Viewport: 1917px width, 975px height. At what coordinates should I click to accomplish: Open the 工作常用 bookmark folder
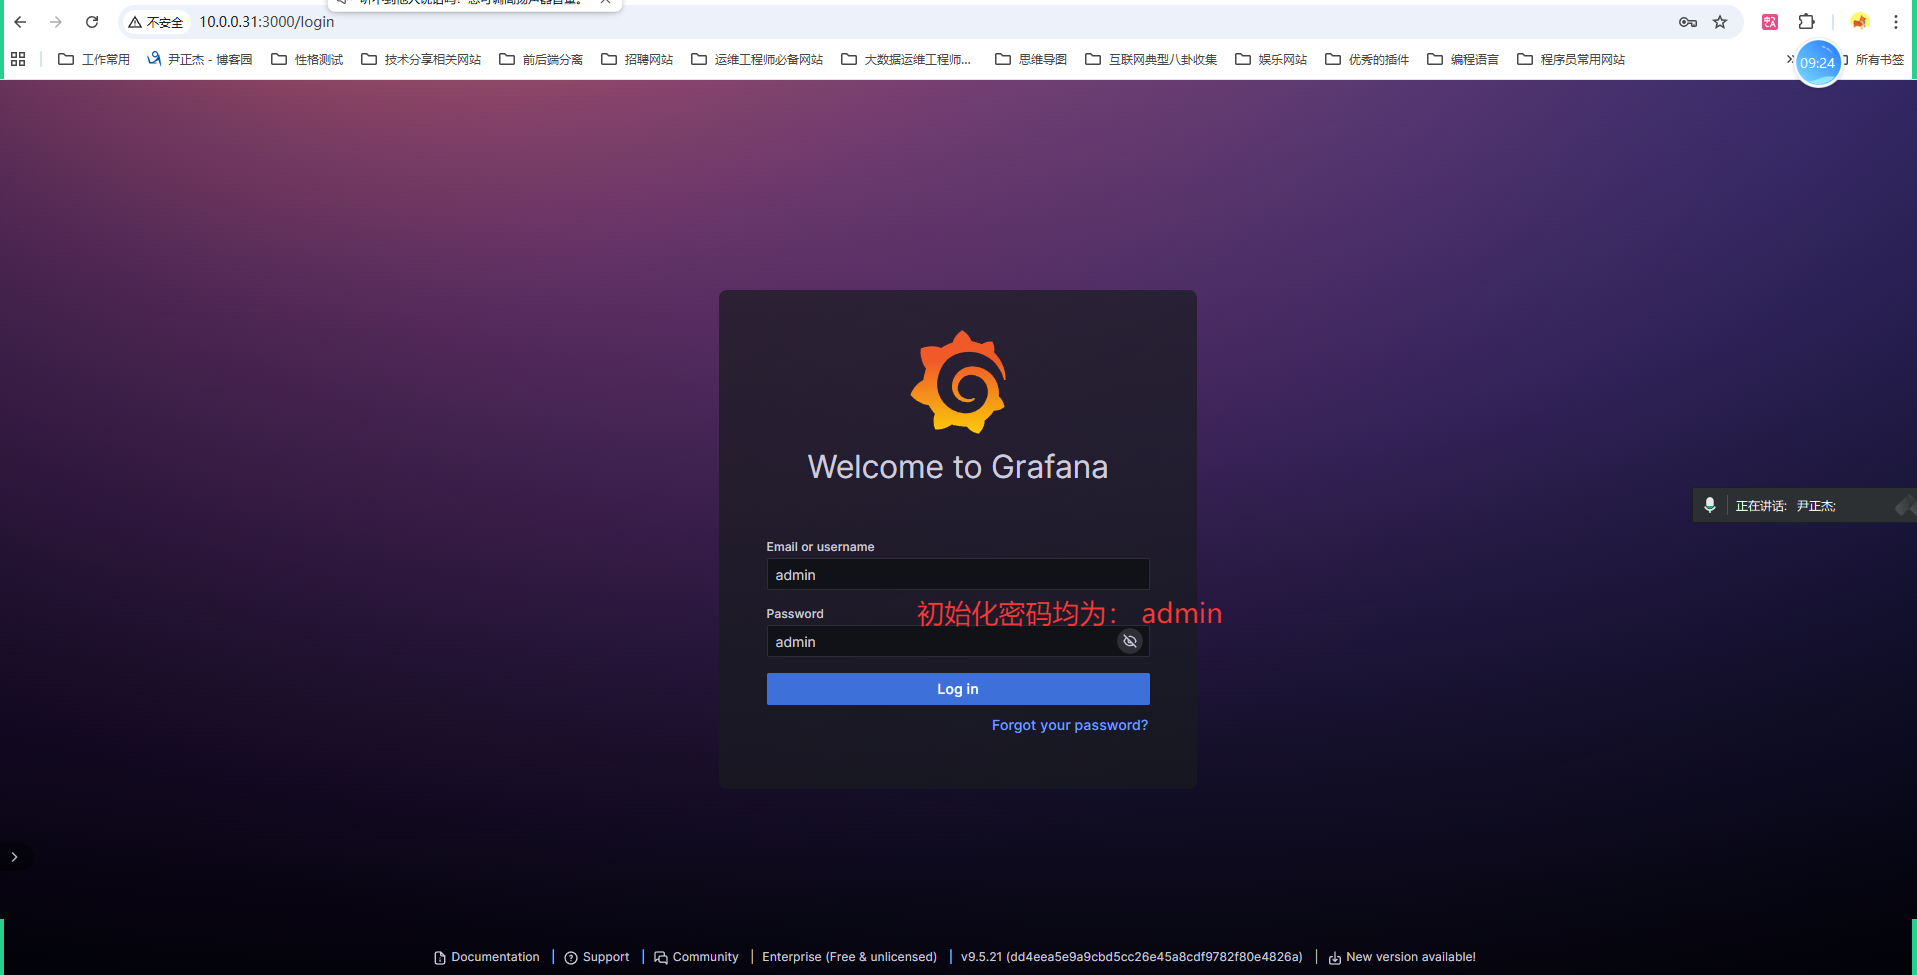[x=94, y=59]
